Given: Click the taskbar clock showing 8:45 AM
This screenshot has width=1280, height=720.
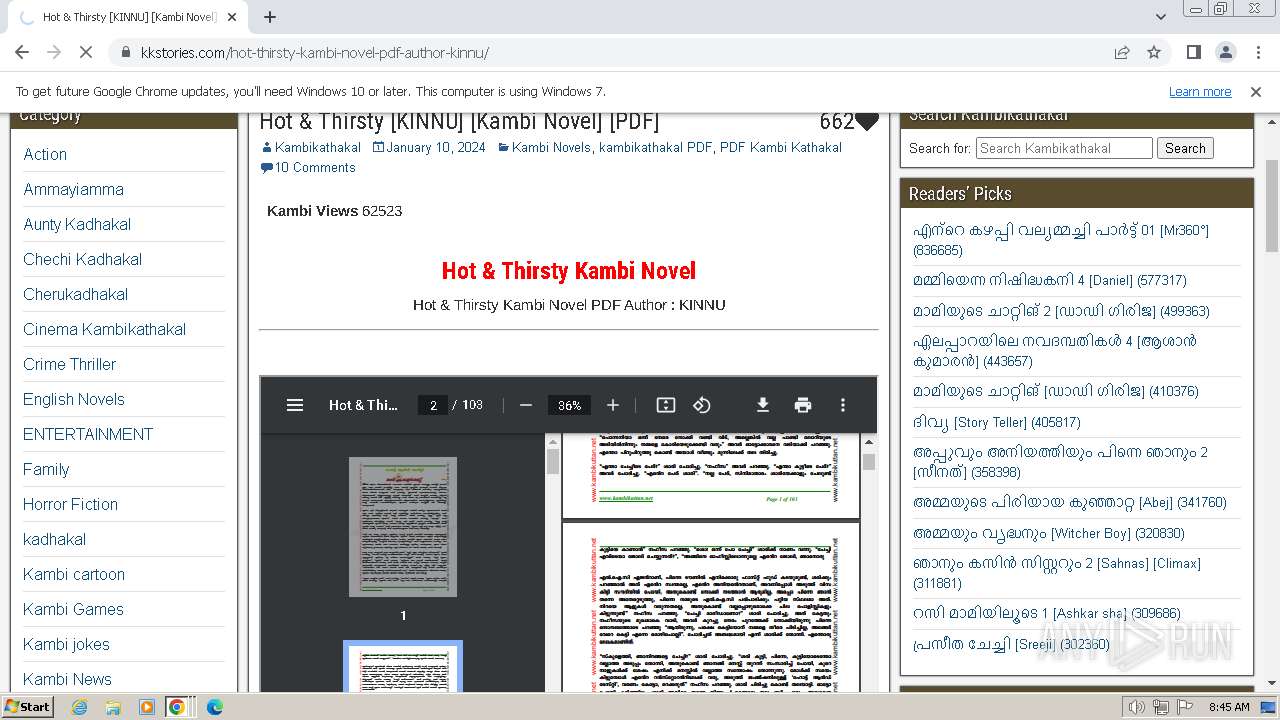Looking at the screenshot, I should tap(1229, 707).
